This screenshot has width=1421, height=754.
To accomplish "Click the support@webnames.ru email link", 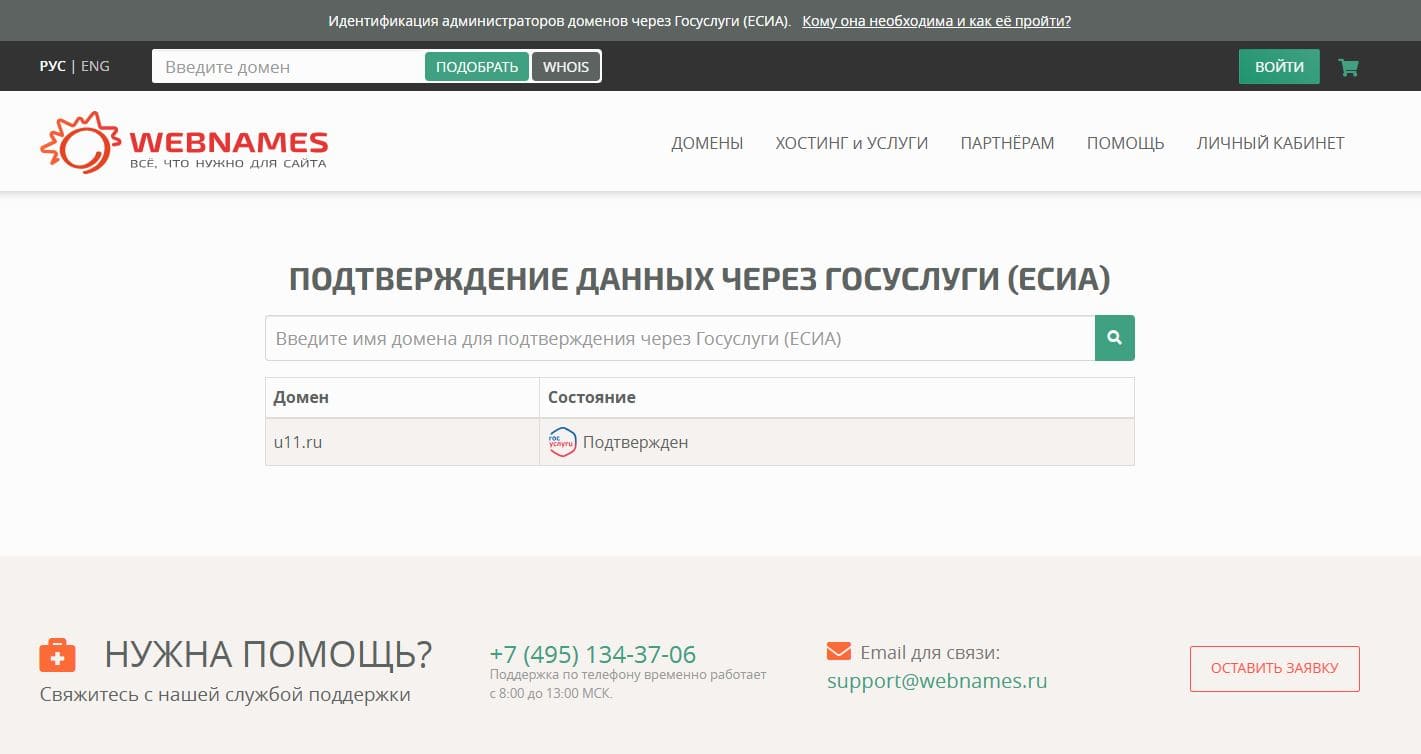I will click(x=937, y=682).
